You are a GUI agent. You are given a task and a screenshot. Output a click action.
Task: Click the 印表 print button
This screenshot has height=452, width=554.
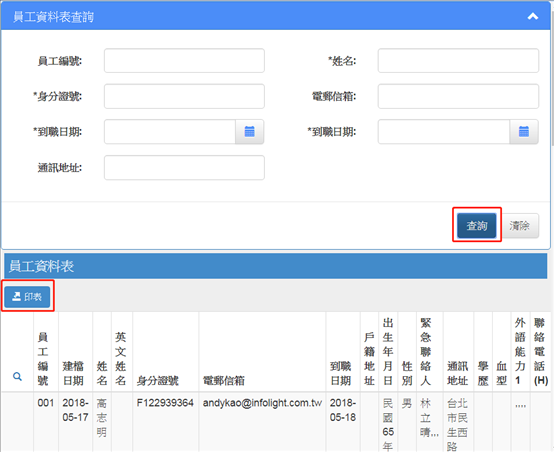tap(27, 296)
